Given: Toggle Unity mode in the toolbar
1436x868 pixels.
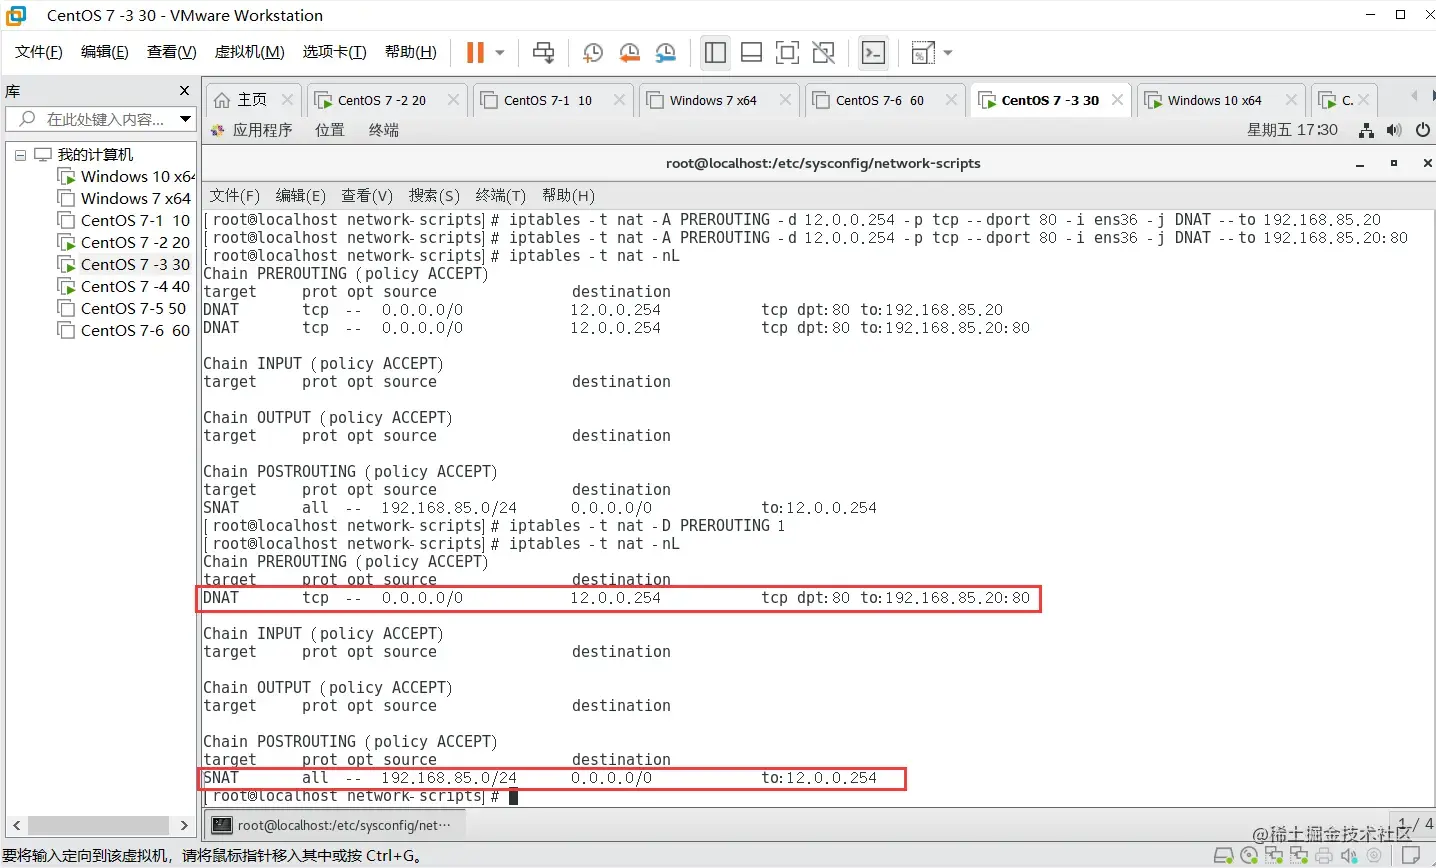Looking at the screenshot, I should tap(823, 53).
